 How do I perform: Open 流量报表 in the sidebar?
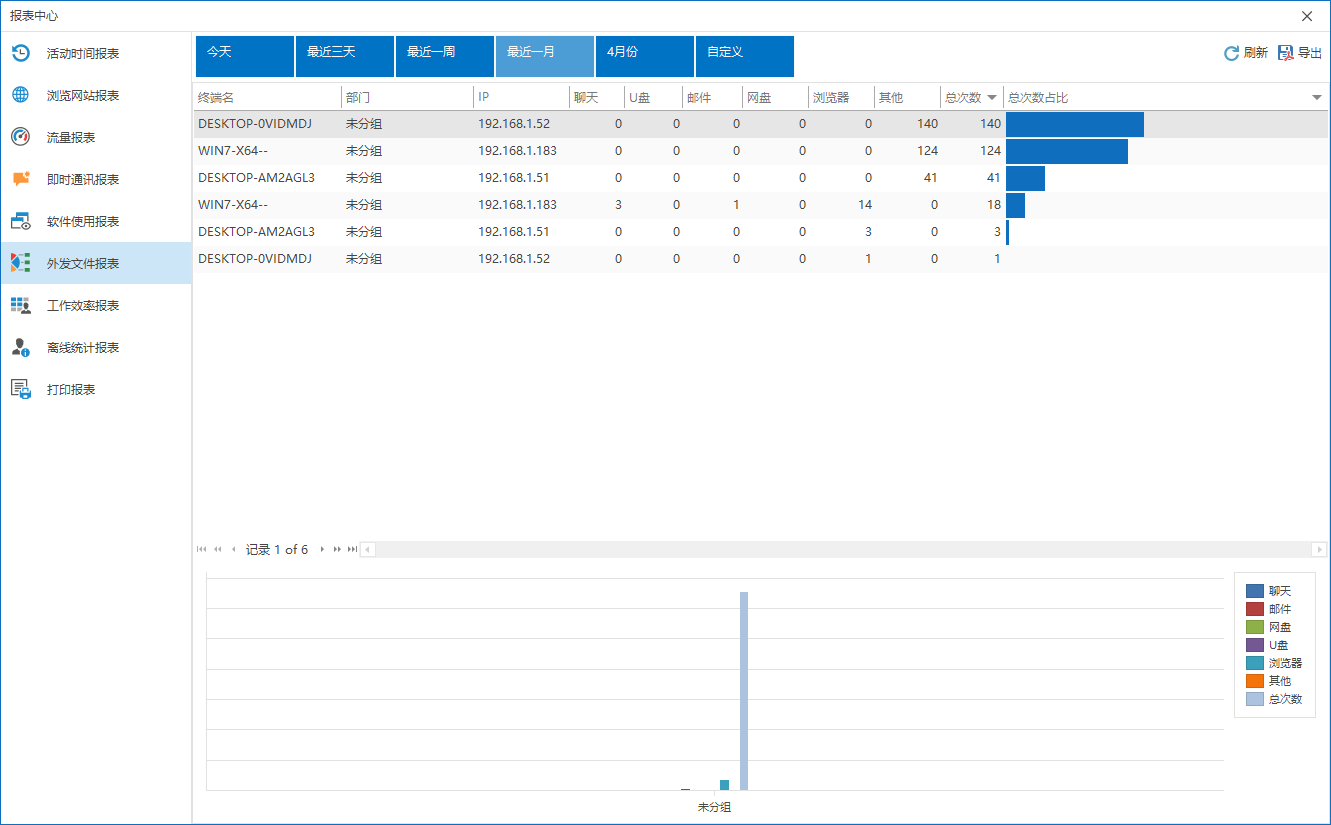coord(96,137)
